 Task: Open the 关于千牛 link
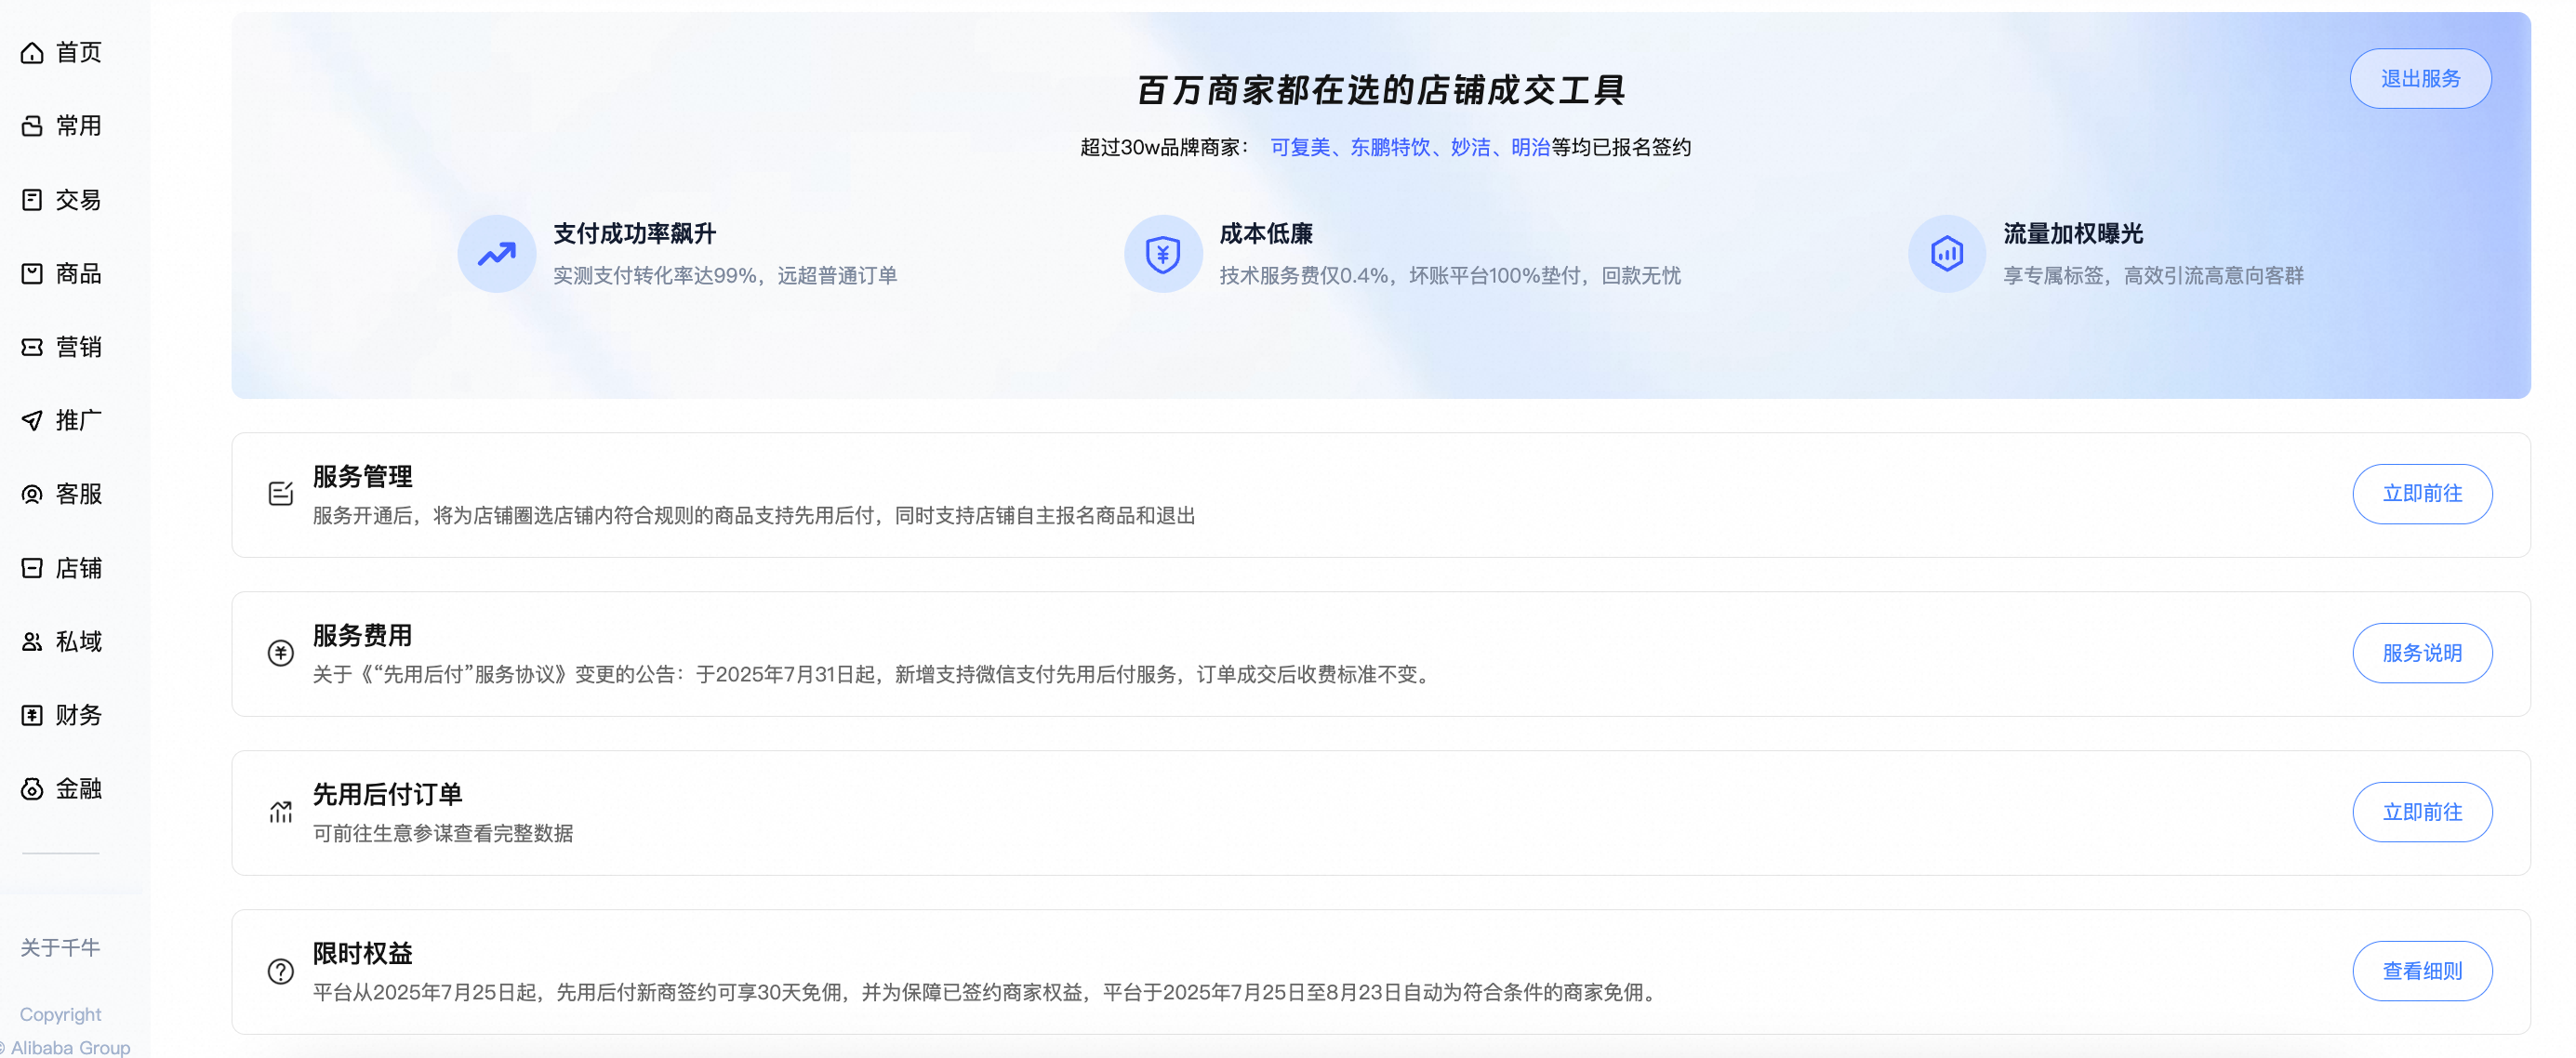(x=60, y=947)
